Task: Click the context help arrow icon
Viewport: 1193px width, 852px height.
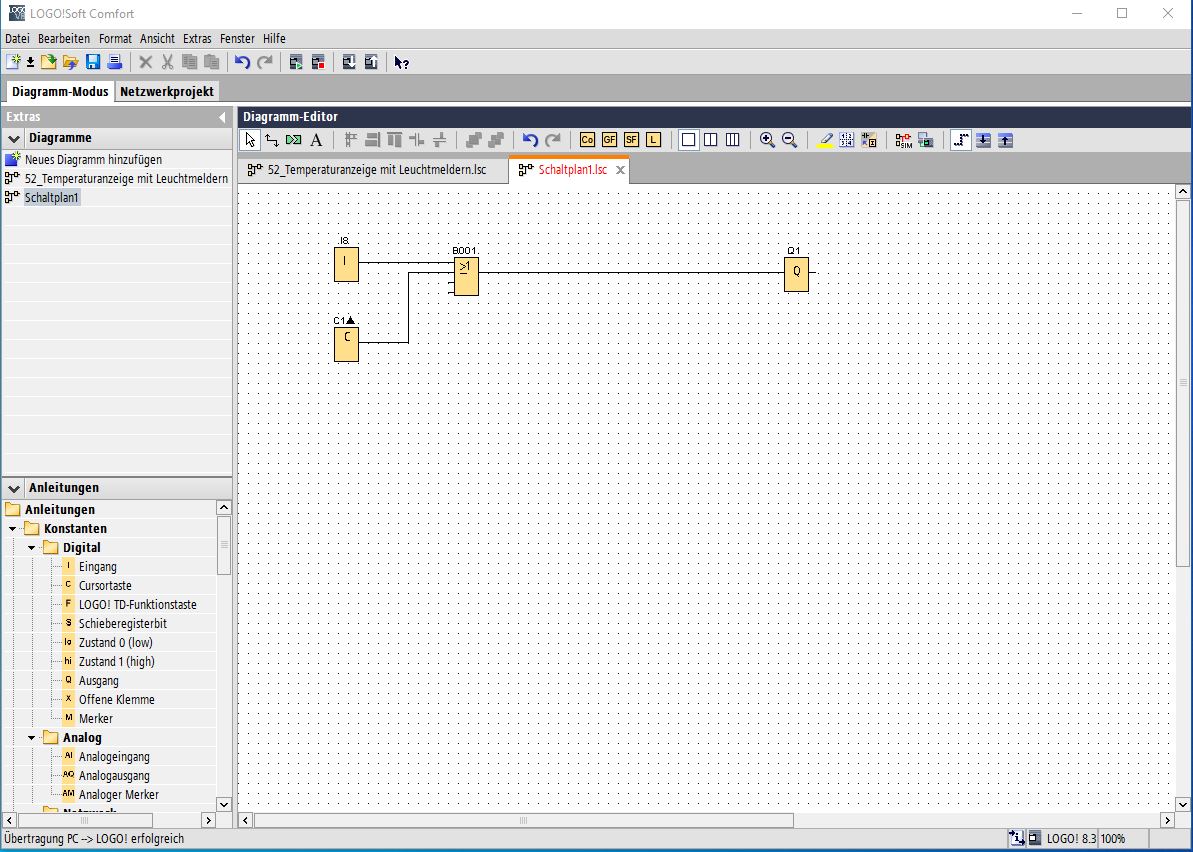Action: pyautogui.click(x=401, y=62)
